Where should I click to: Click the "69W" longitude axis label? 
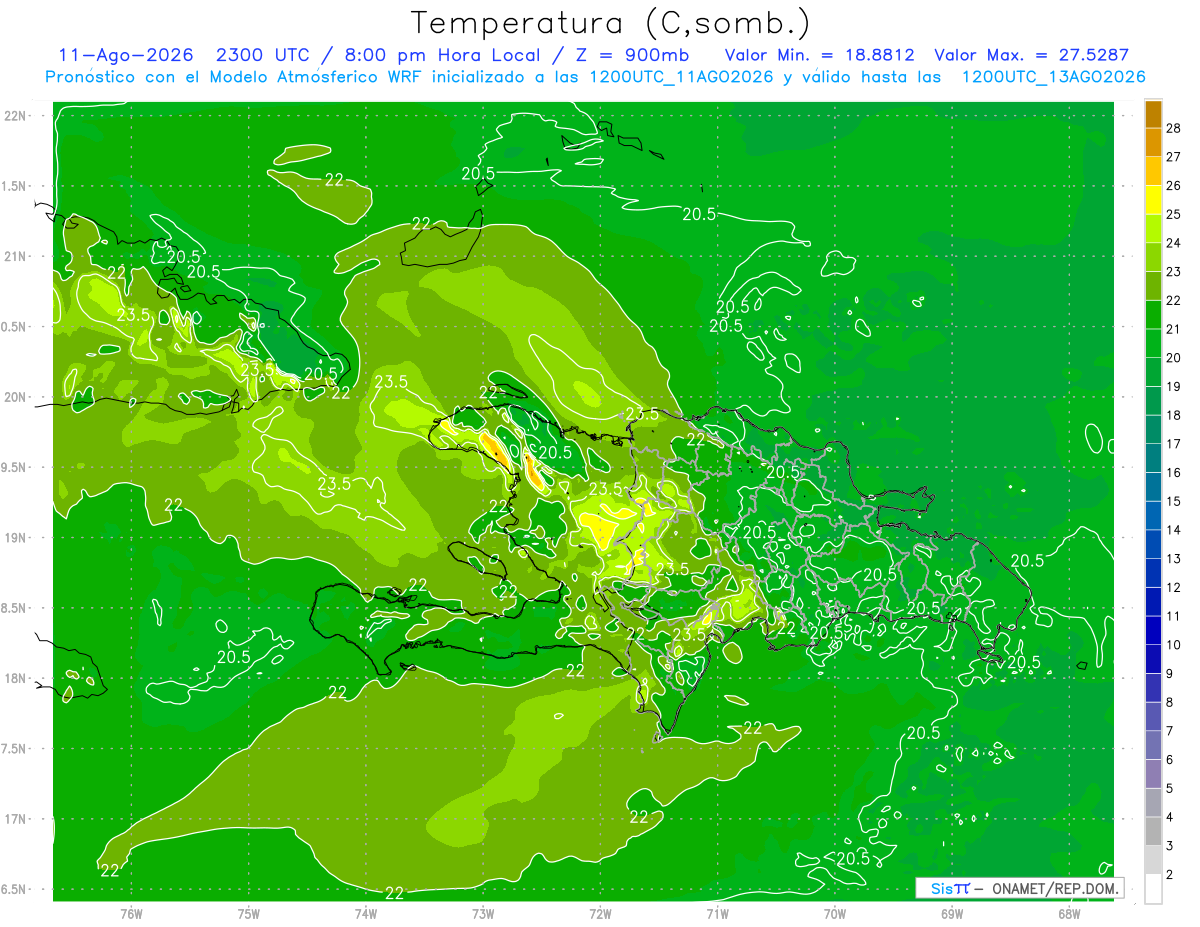pyautogui.click(x=951, y=914)
